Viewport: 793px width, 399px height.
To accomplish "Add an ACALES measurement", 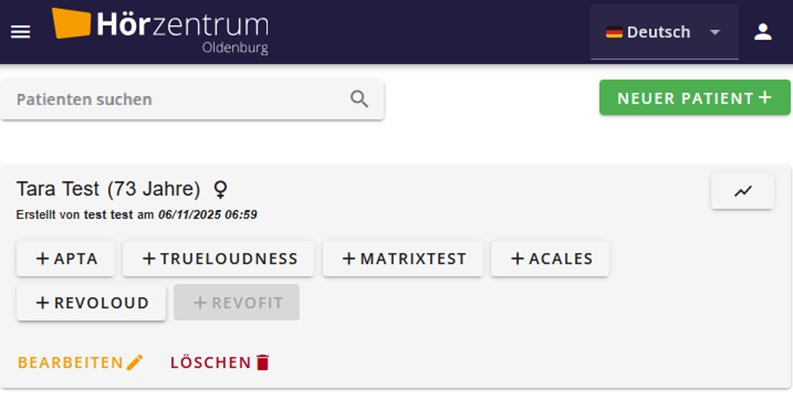I will click(x=550, y=259).
